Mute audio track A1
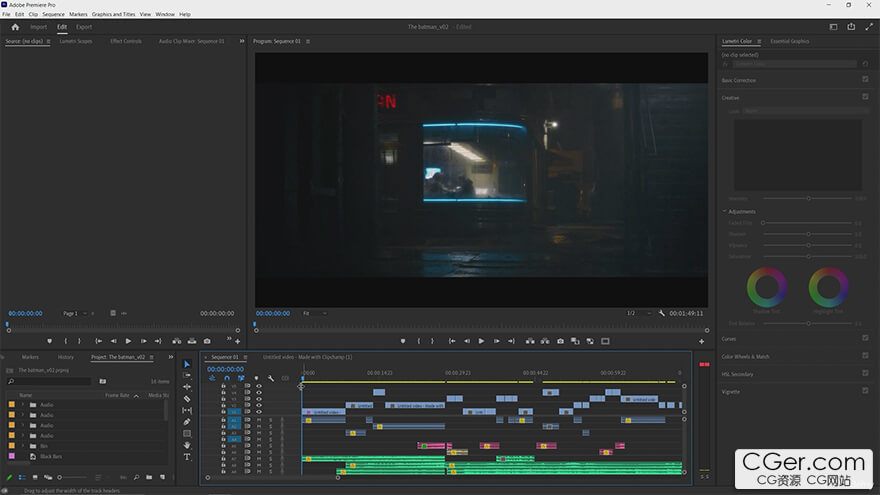Viewport: 880px width, 495px height. point(259,420)
